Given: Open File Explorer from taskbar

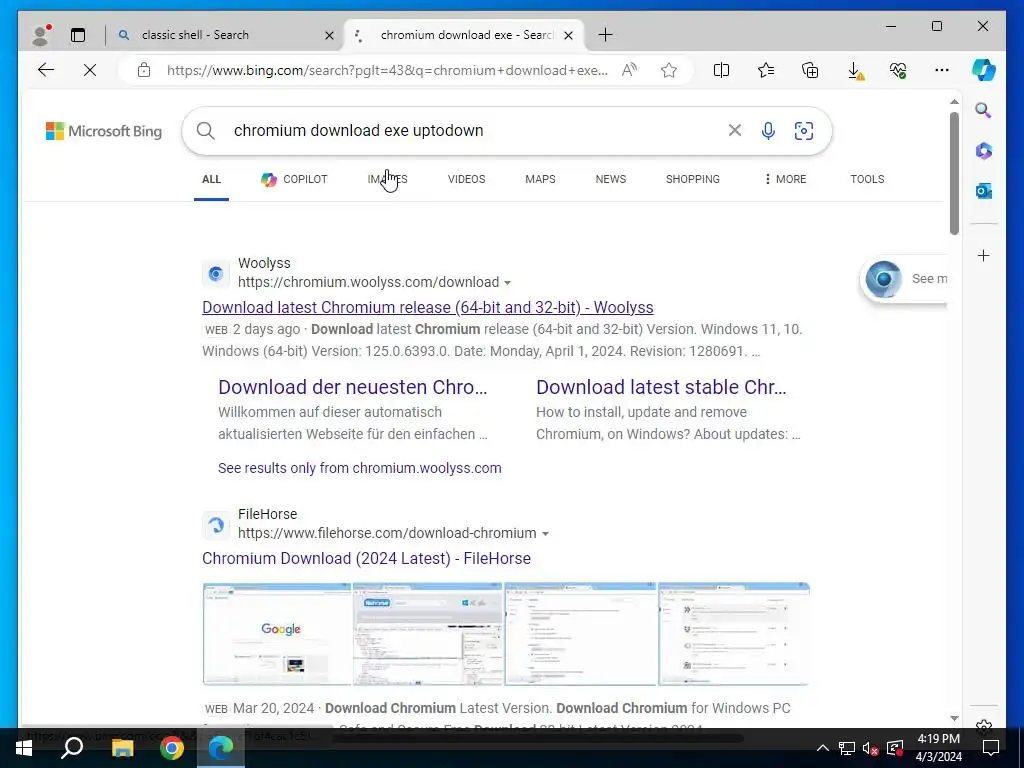Looking at the screenshot, I should [122, 748].
